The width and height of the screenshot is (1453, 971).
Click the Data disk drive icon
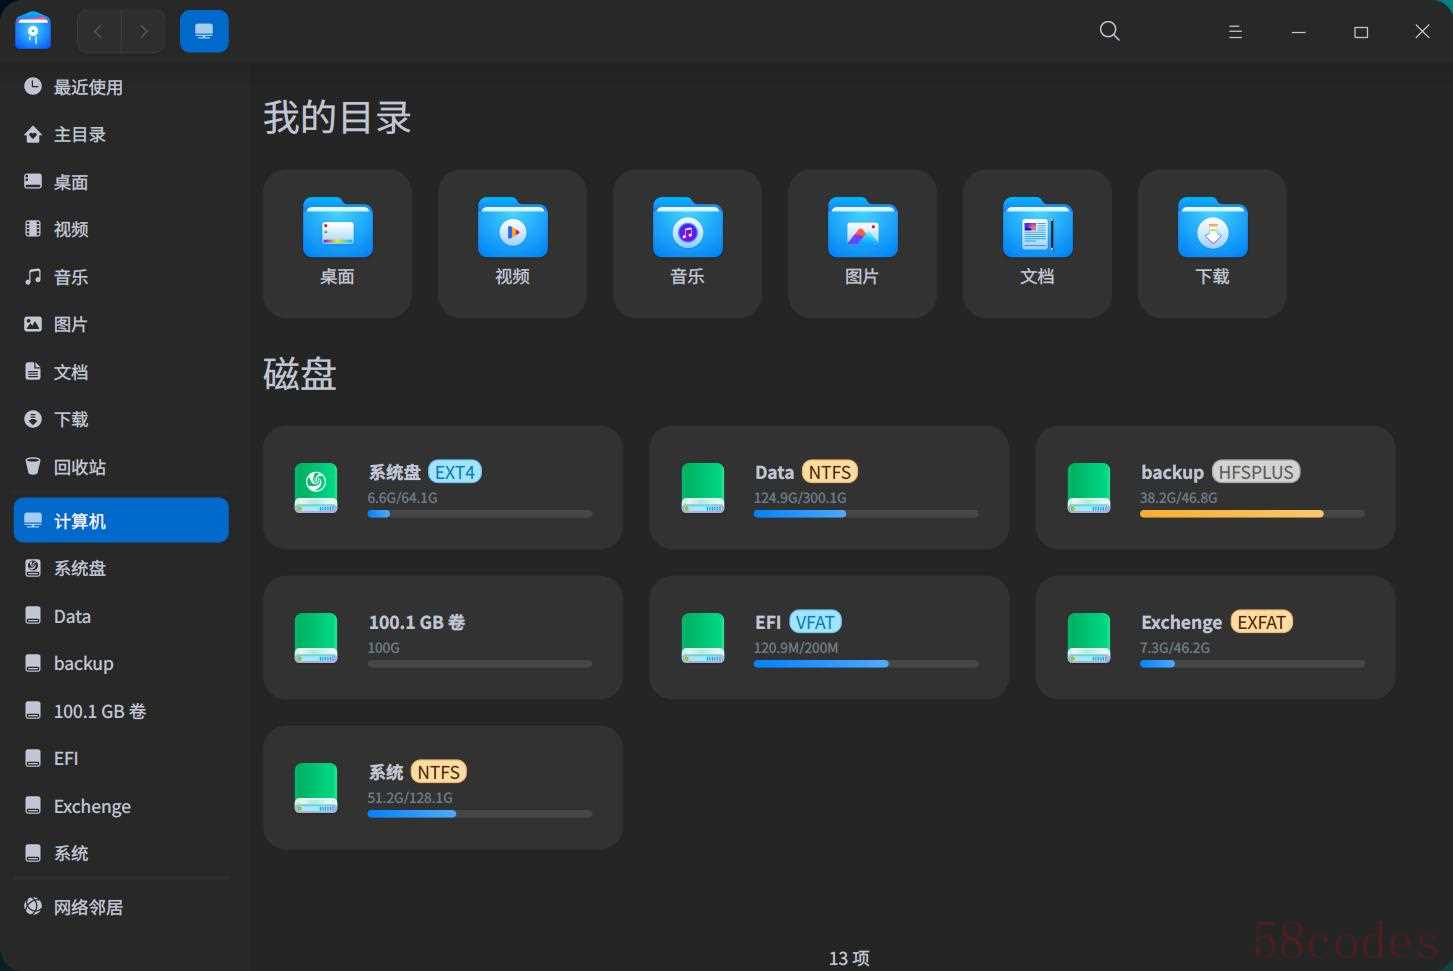(702, 488)
